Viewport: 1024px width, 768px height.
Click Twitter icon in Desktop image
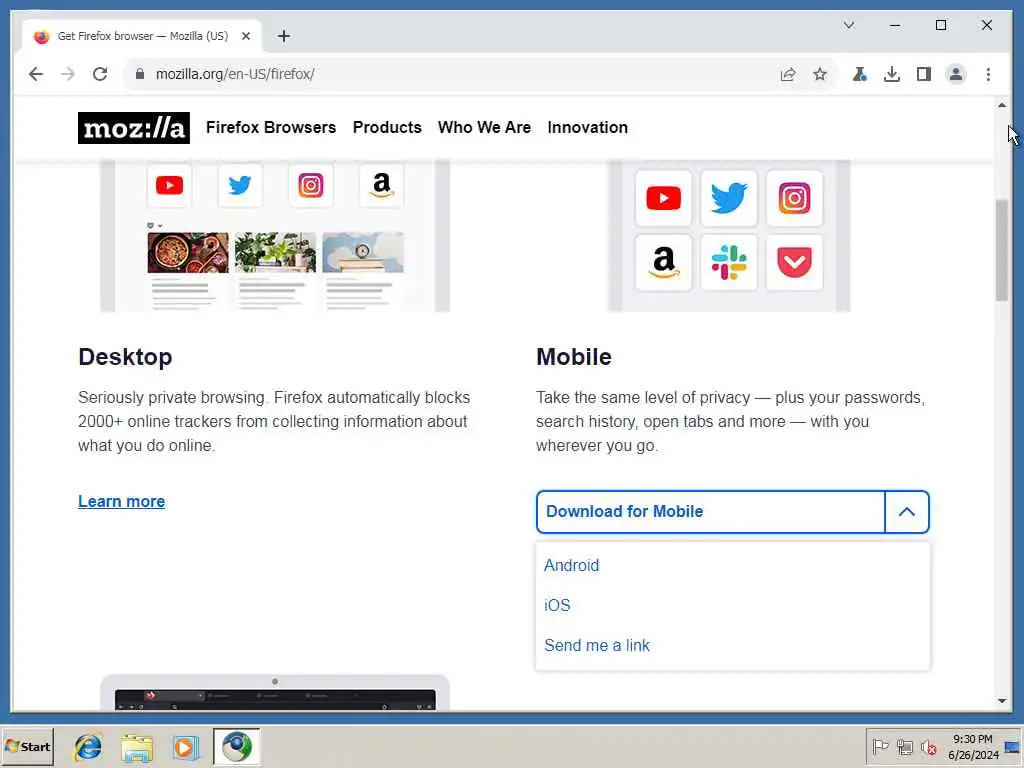240,185
